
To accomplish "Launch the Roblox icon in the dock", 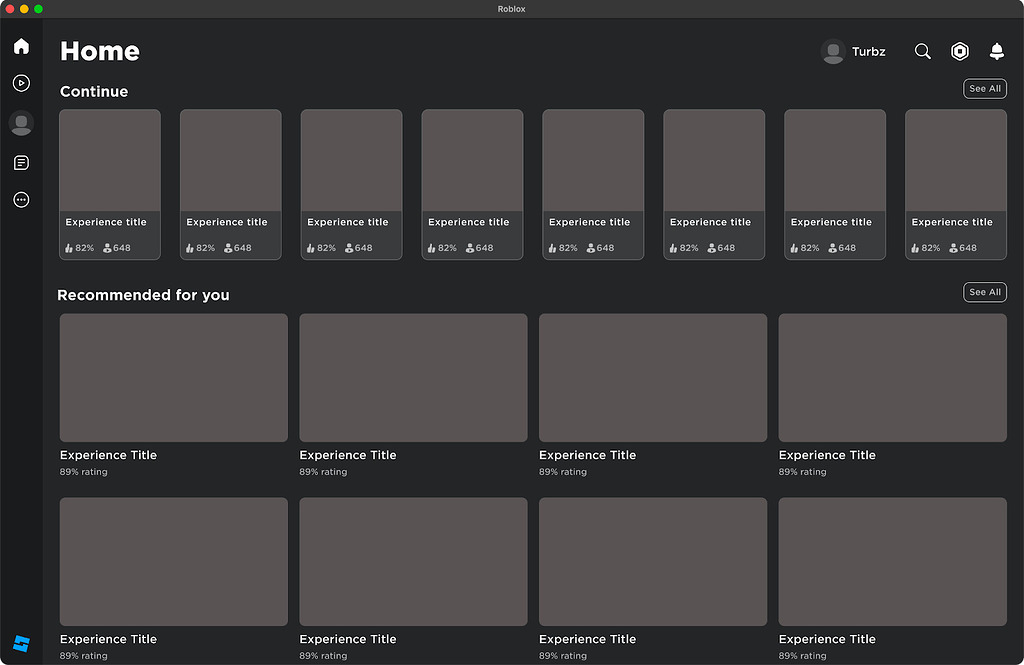I will 21,643.
